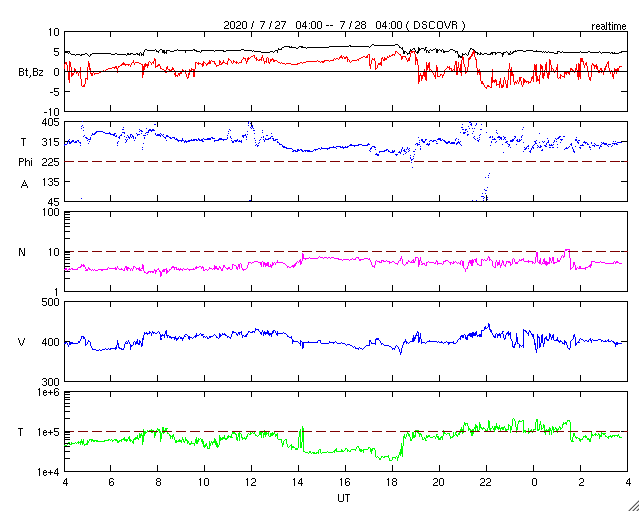Viewport: 640px width, 512px height.
Task: Click the magenta density peak after 0 UT
Action: tap(568, 251)
